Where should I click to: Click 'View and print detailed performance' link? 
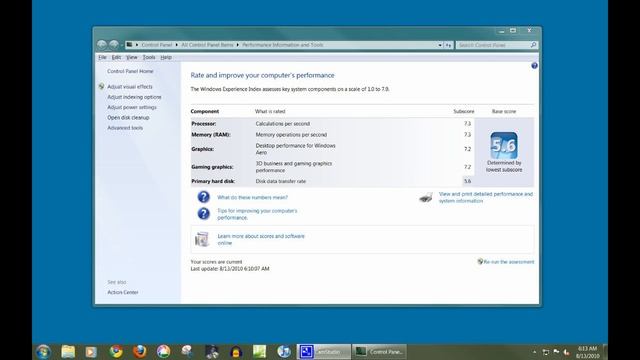[x=486, y=198]
